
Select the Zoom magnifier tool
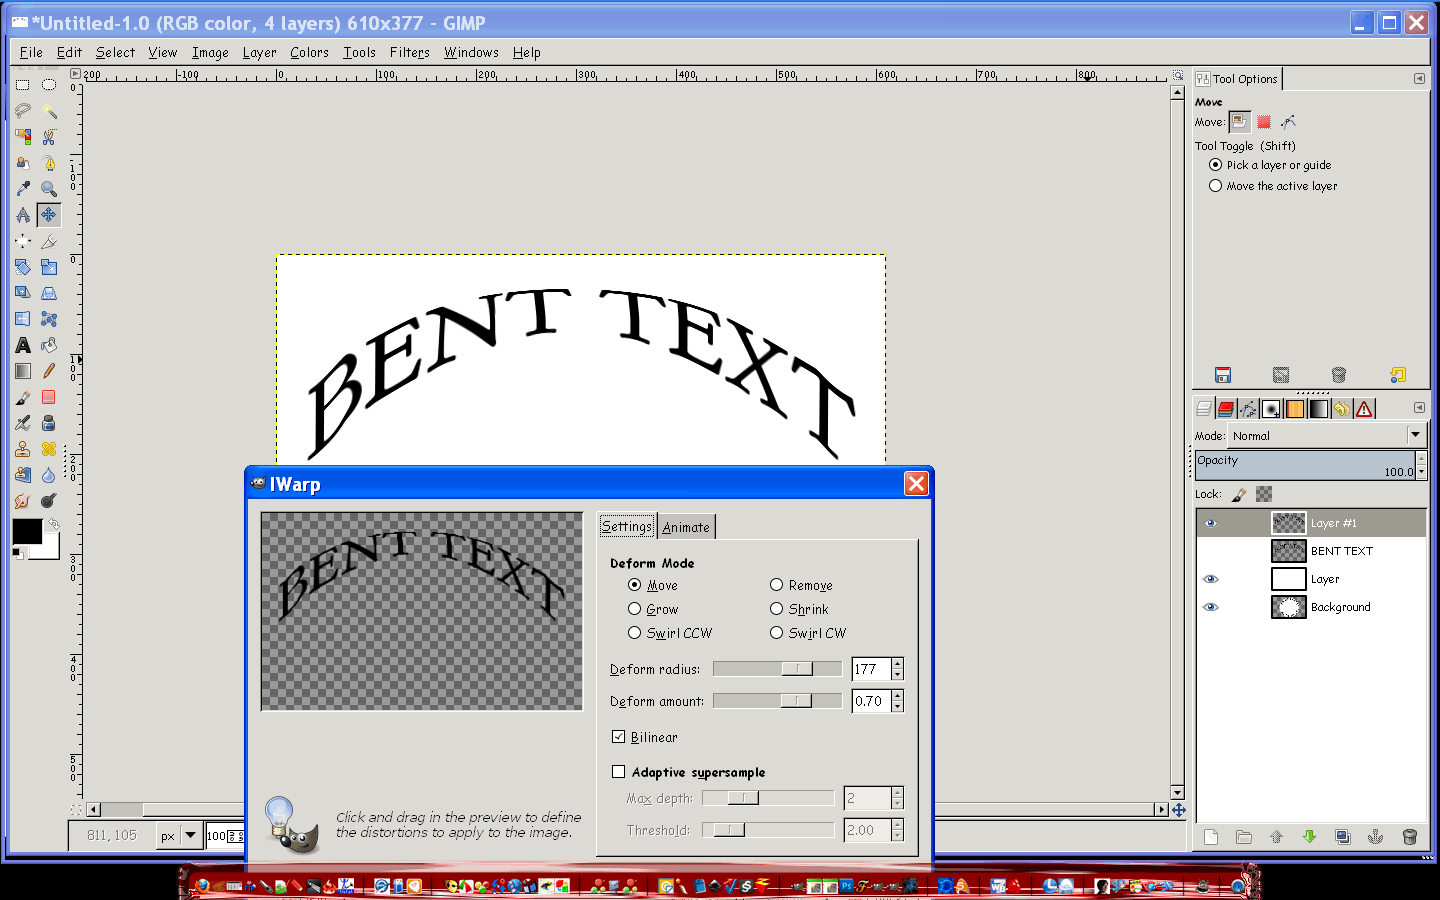48,189
